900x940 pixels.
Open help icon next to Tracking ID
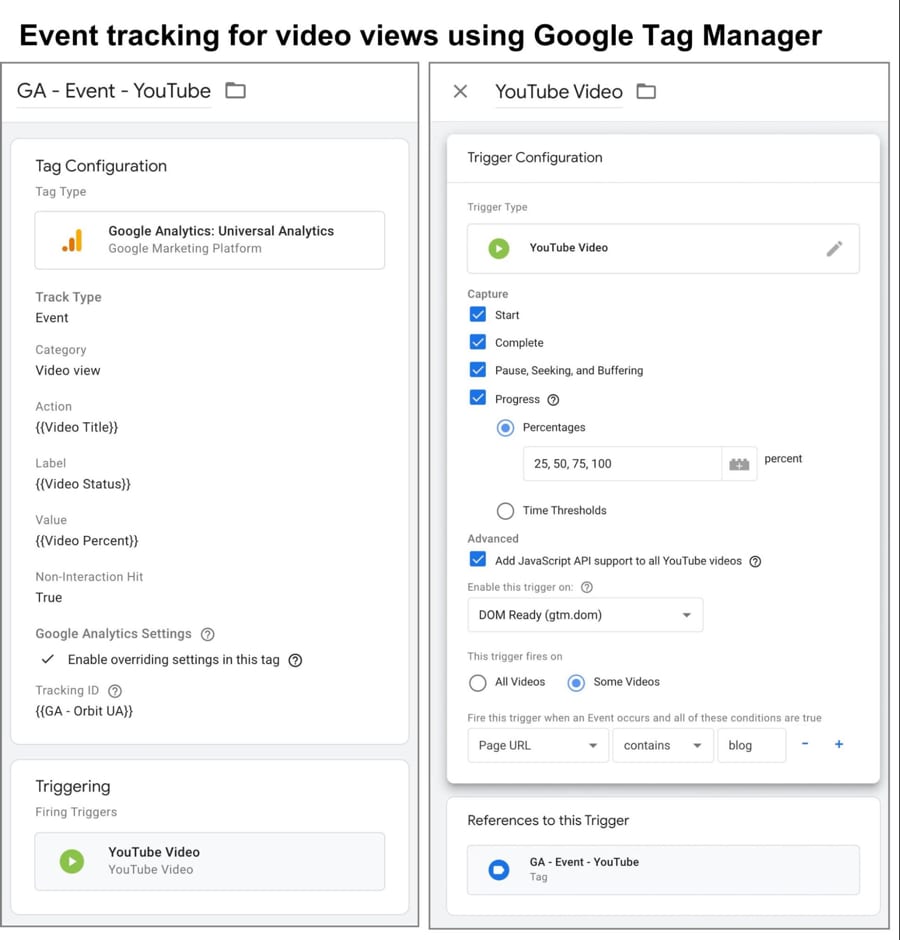click(x=115, y=691)
